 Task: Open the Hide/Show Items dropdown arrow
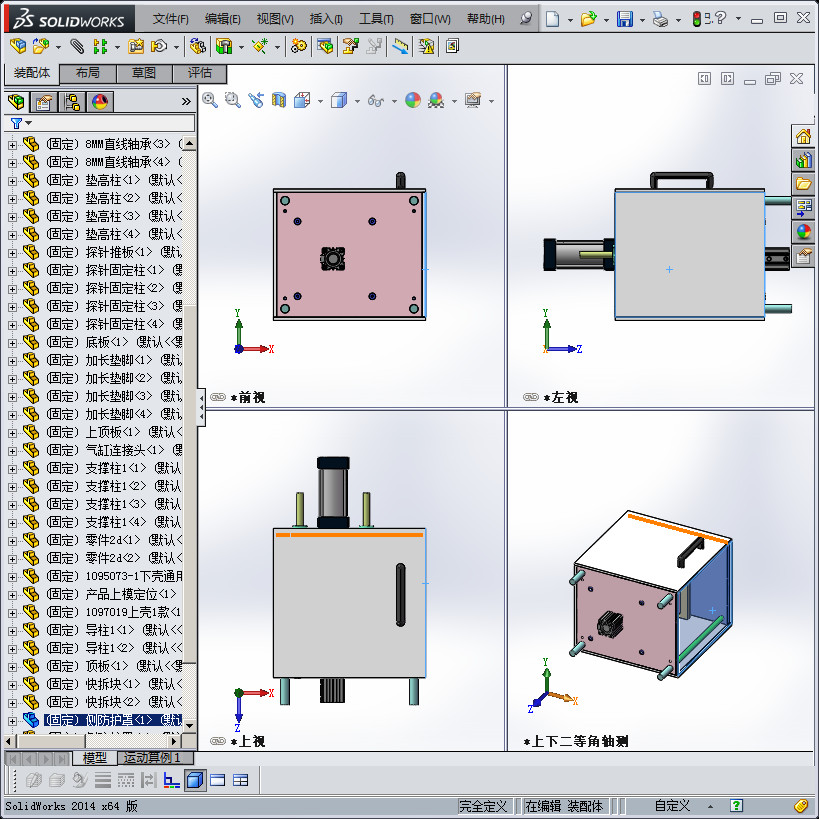click(394, 101)
